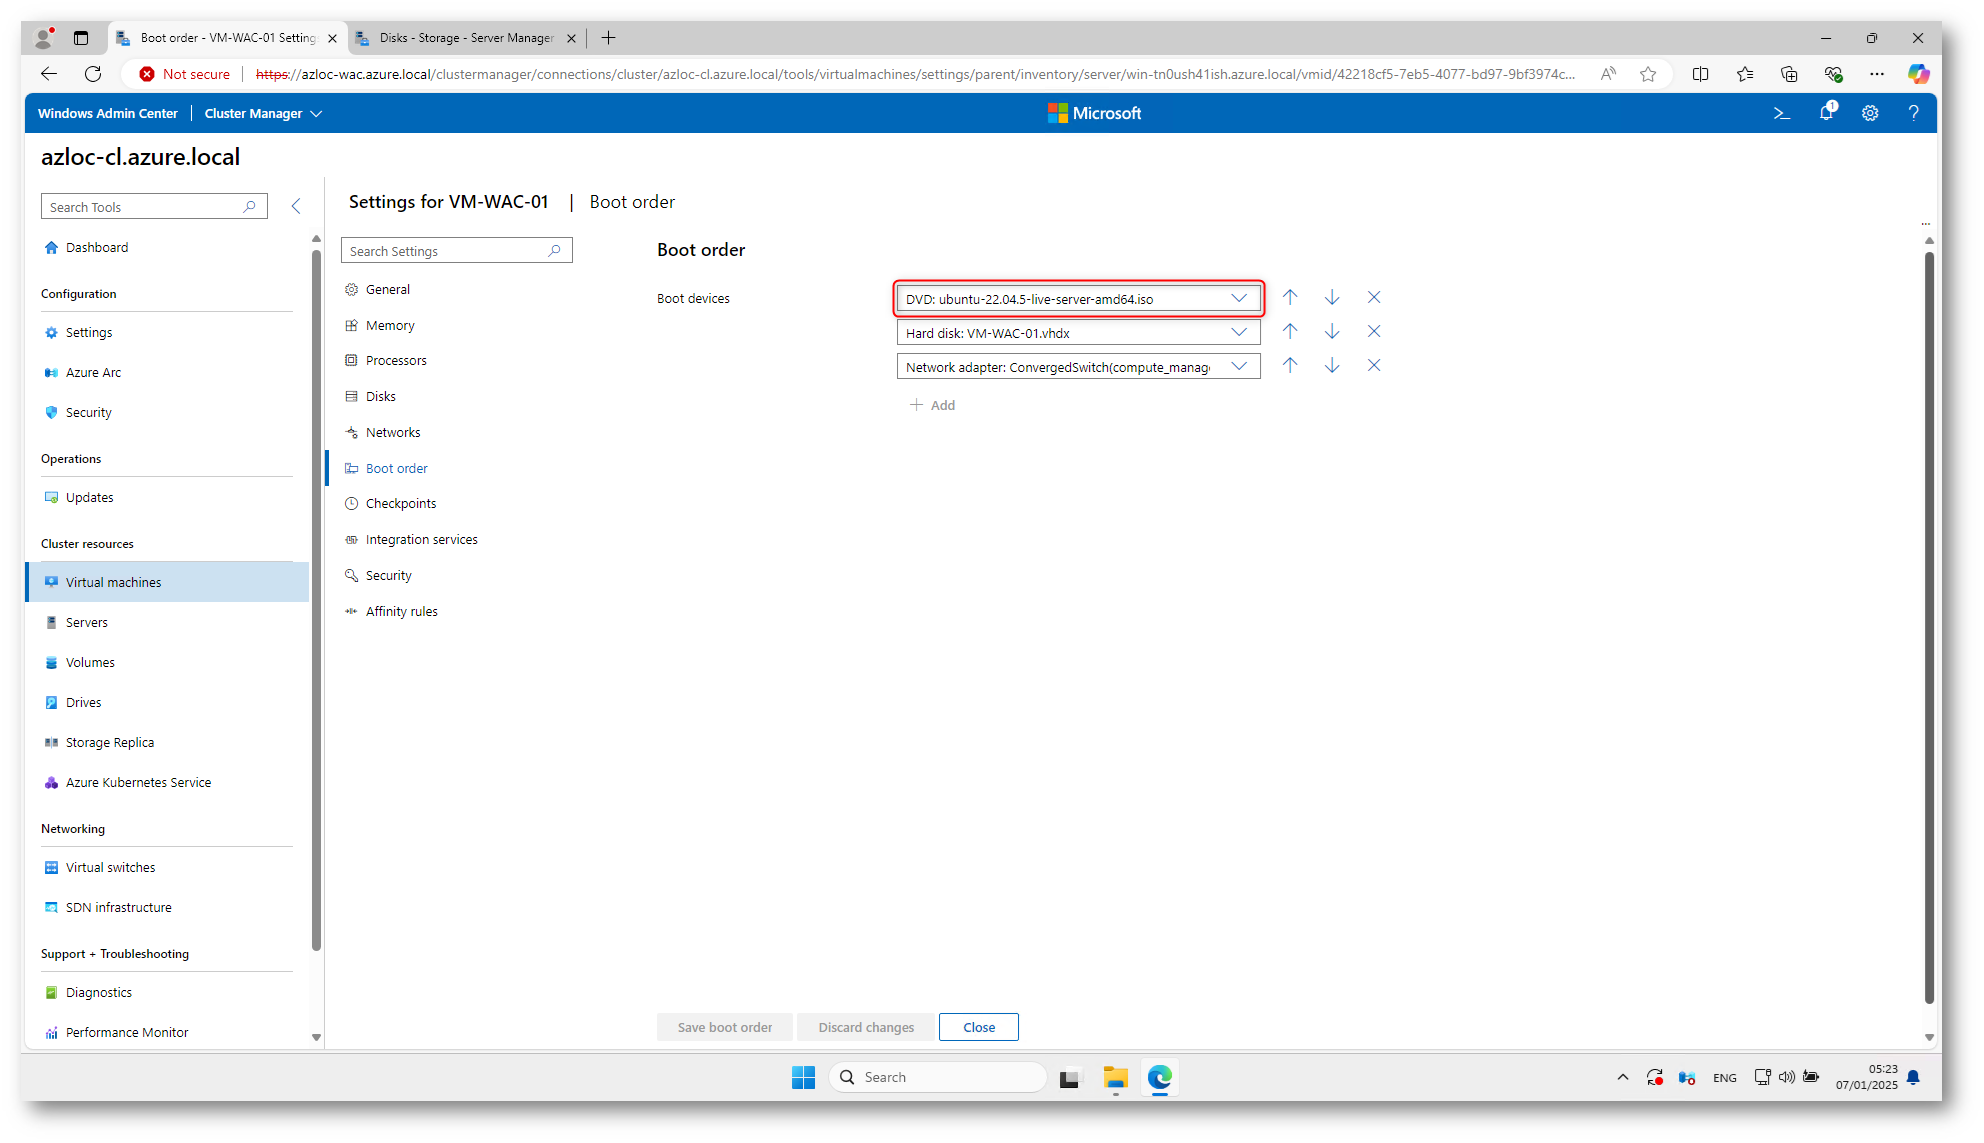
Task: Open Windows Start menu
Action: pos(803,1077)
